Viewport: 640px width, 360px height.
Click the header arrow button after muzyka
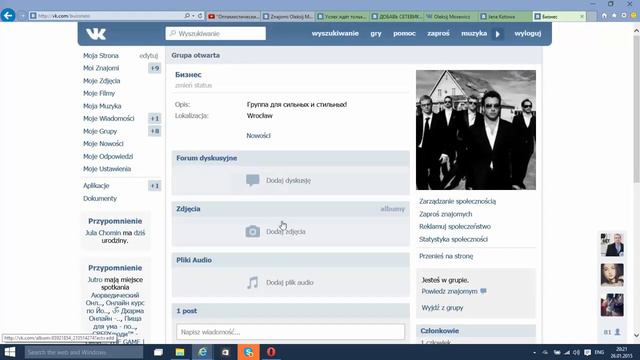coord(498,34)
